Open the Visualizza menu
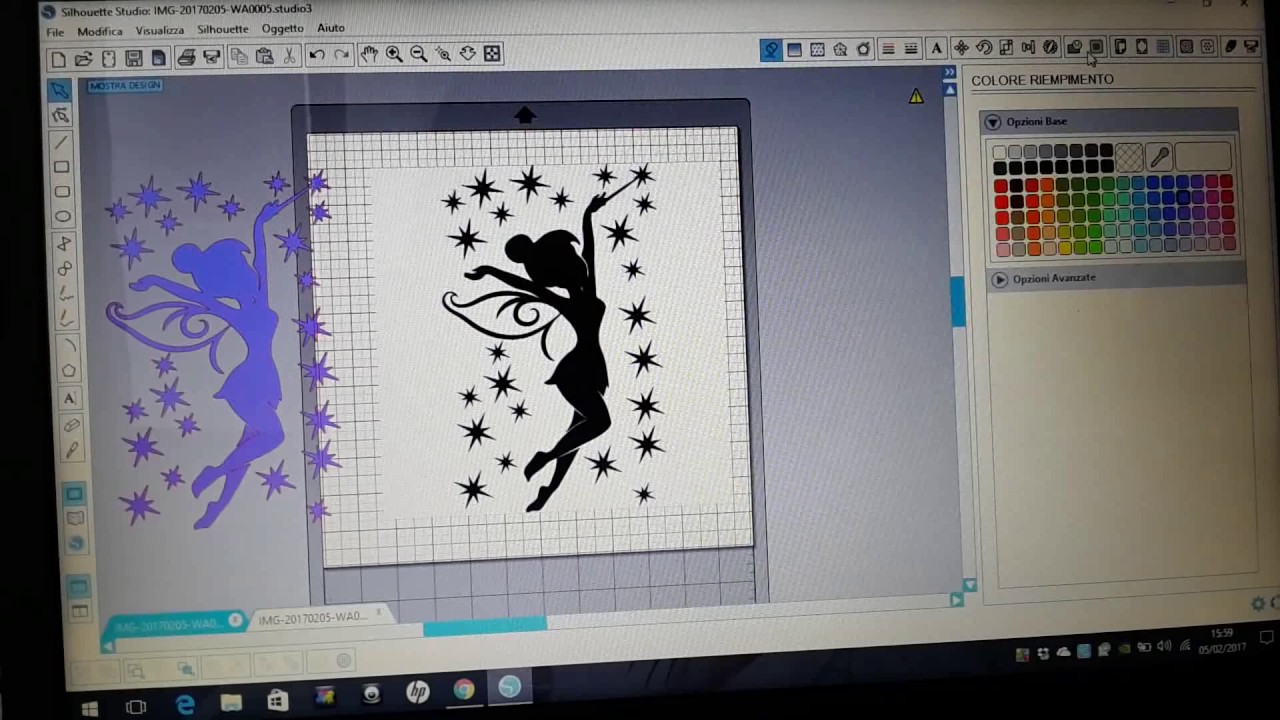1280x720 pixels. pyautogui.click(x=159, y=31)
